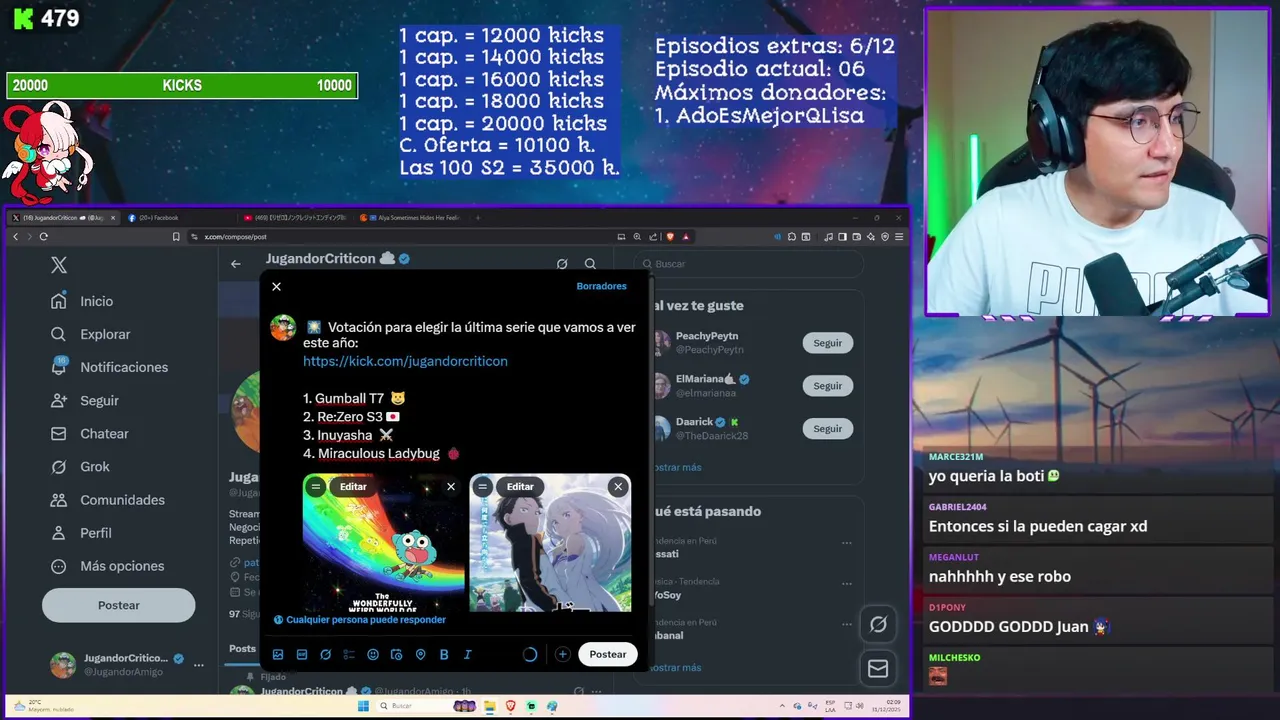Schedule the post with calendar icon
The image size is (1280, 720).
coord(397,654)
